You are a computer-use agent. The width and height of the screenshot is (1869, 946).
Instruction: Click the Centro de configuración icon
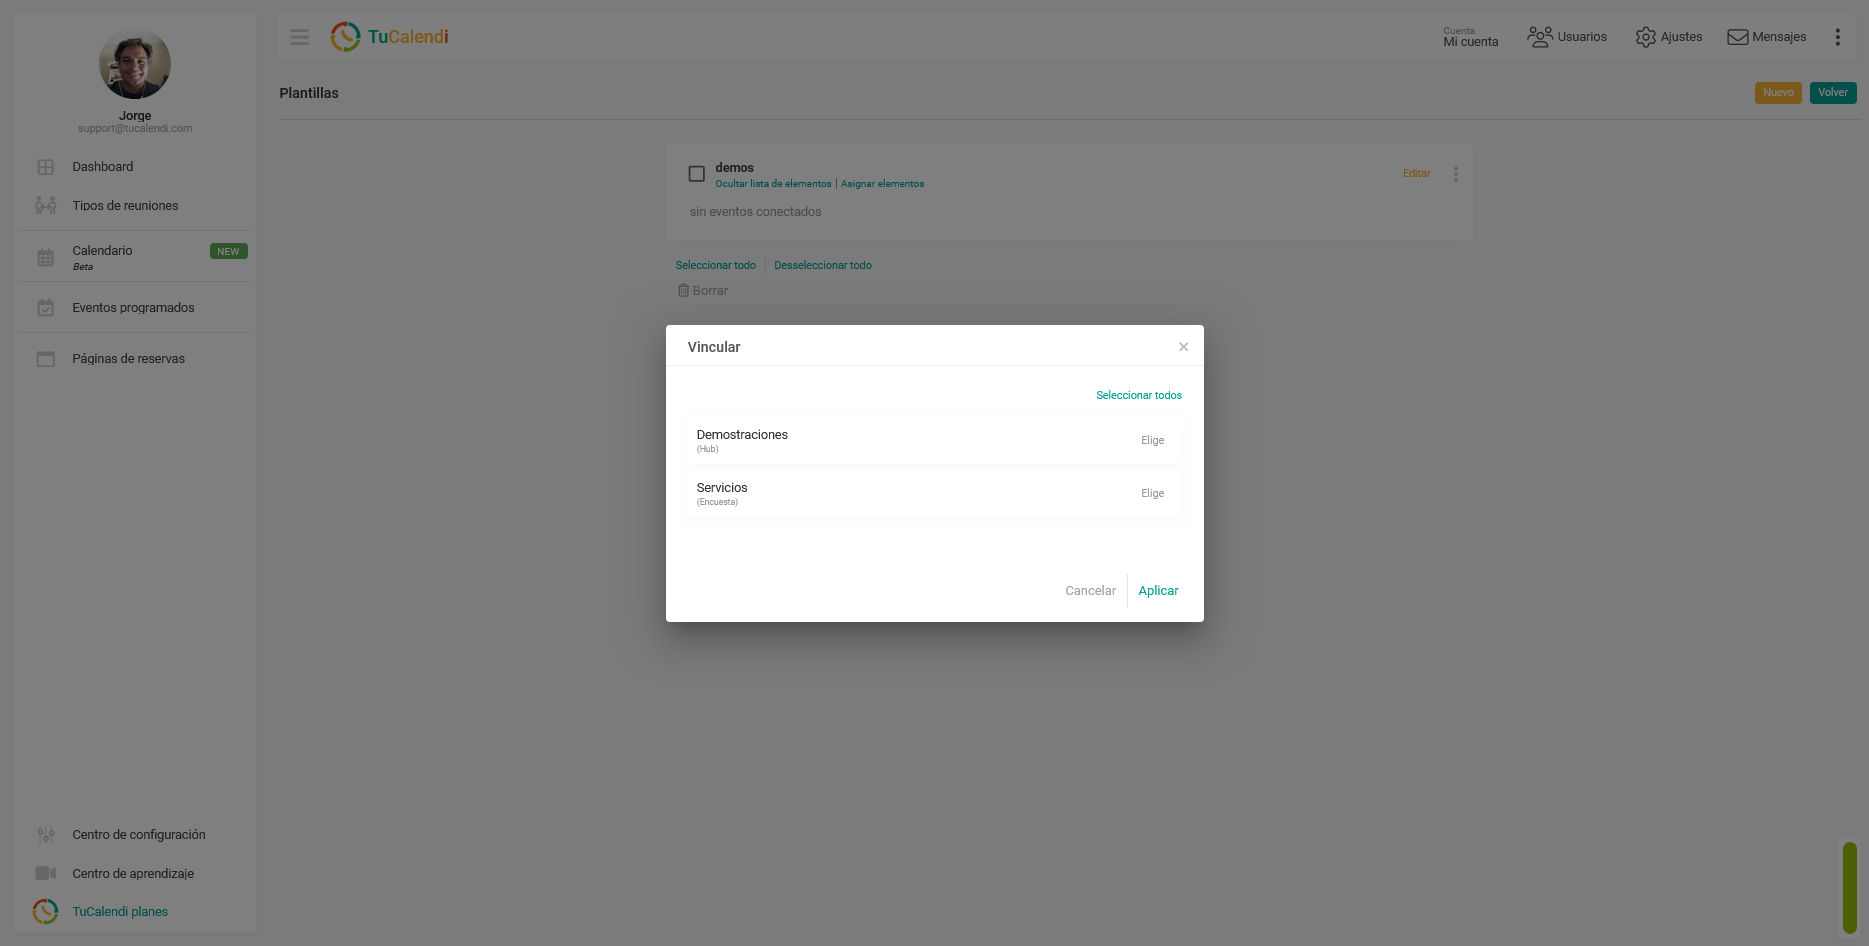pyautogui.click(x=46, y=835)
